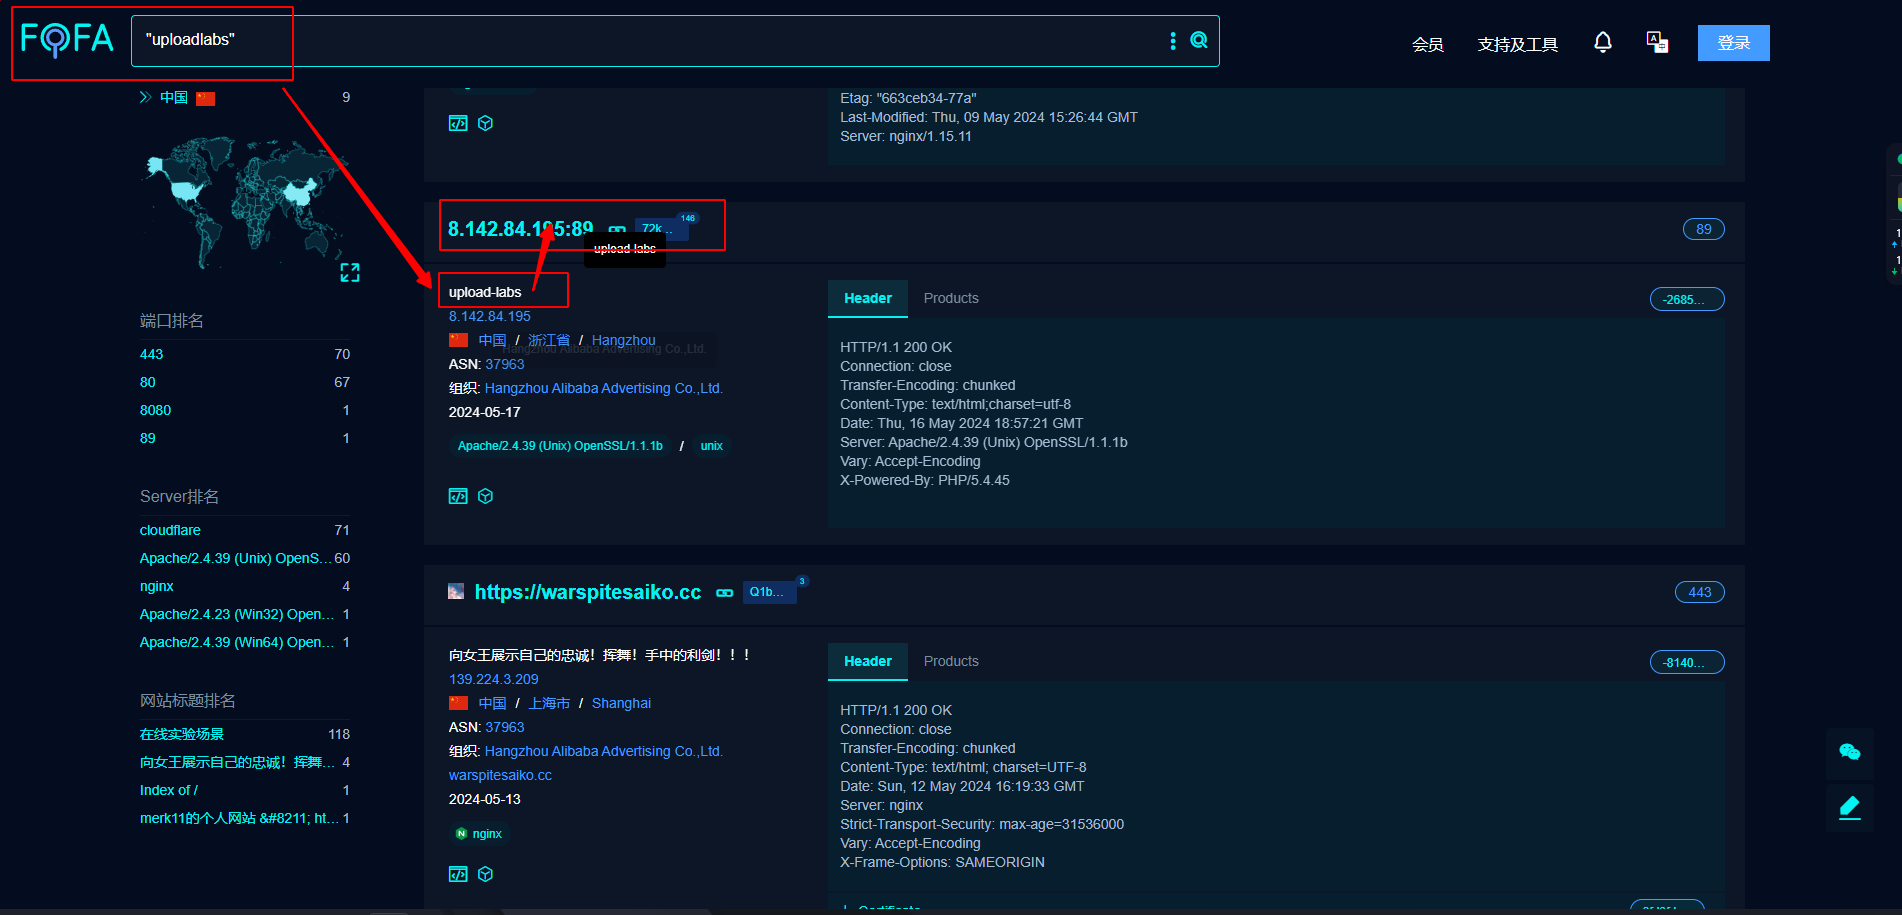Click the cube product icon under upload-labs result
Image resolution: width=1902 pixels, height=915 pixels.
[485, 495]
